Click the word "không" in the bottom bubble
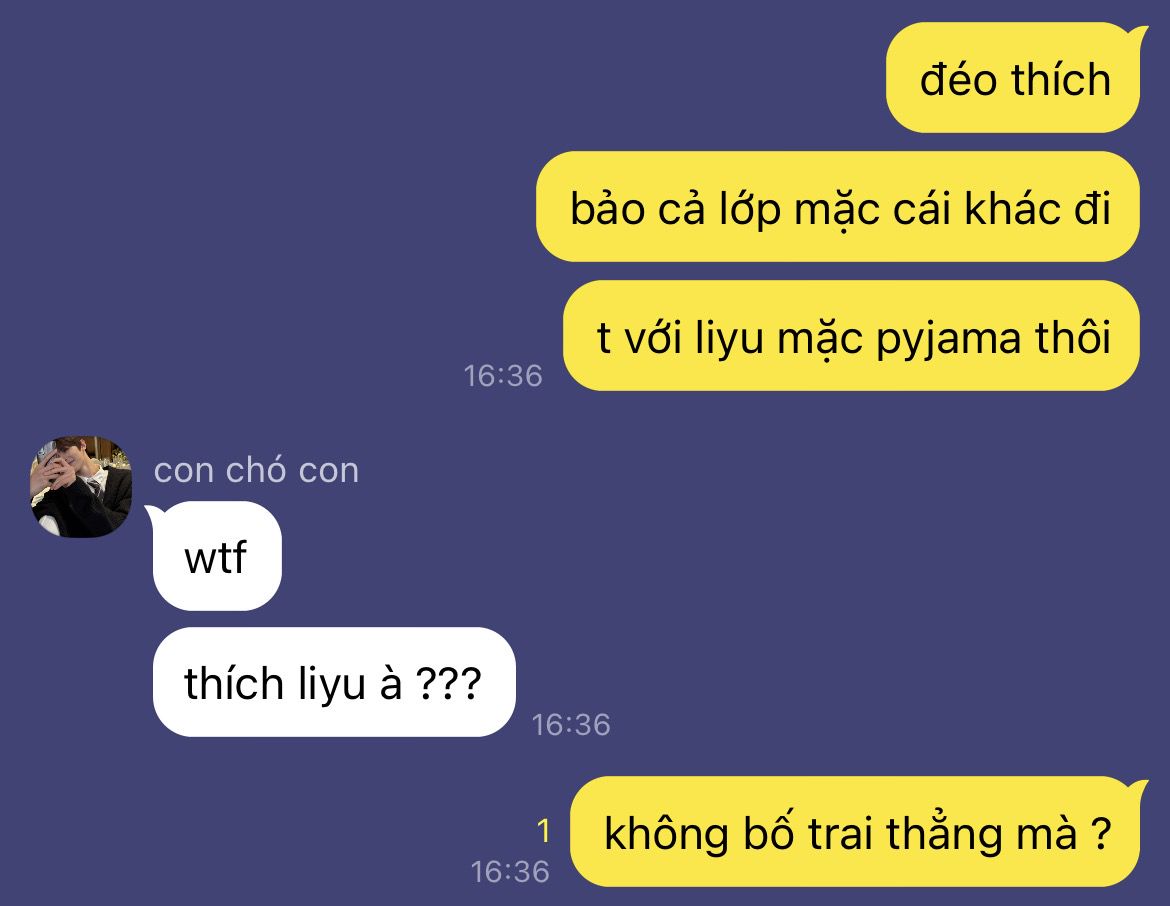This screenshot has width=1170, height=906. point(666,834)
